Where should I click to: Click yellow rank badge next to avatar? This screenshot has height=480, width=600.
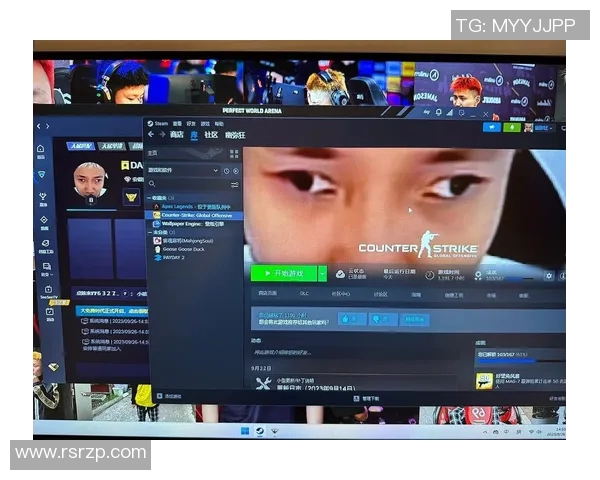click(x=131, y=198)
